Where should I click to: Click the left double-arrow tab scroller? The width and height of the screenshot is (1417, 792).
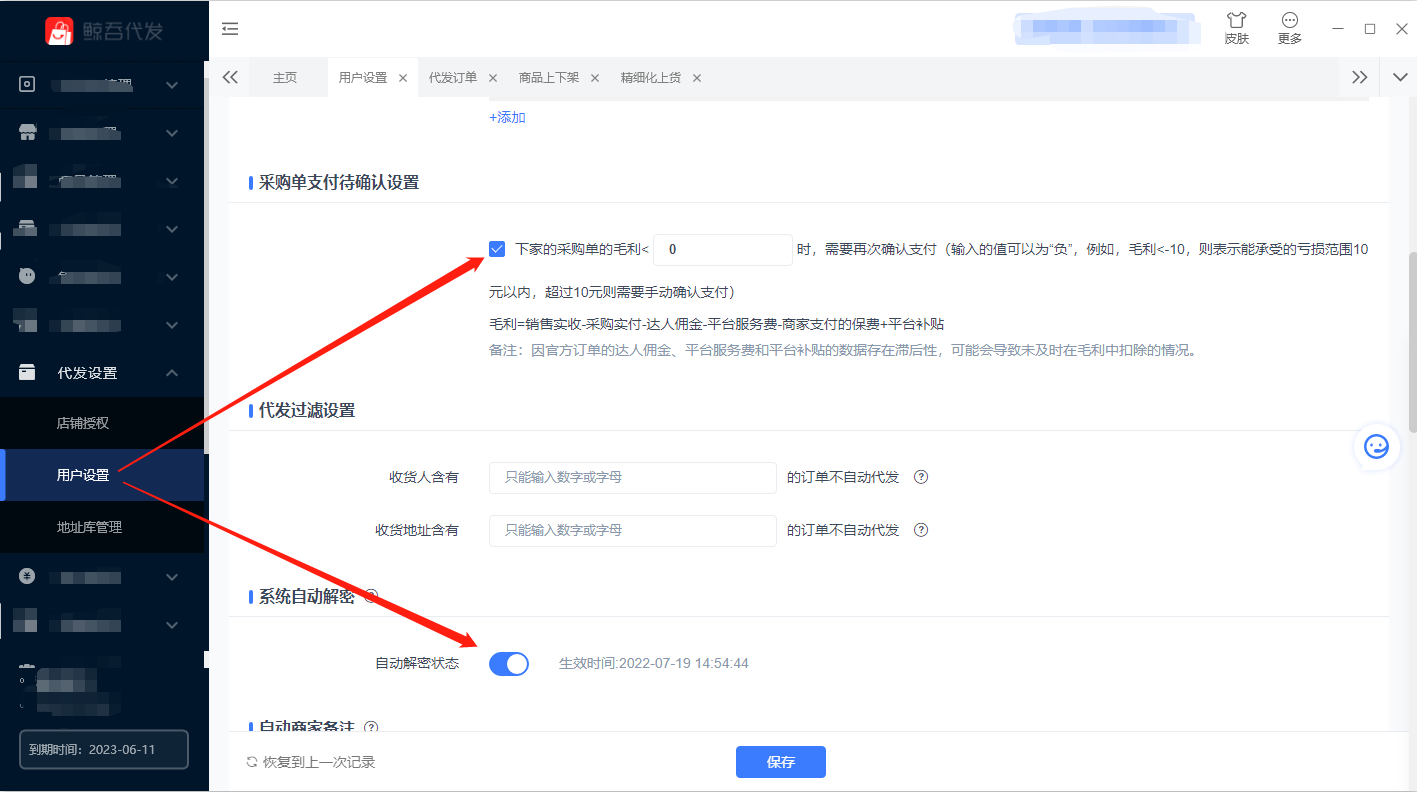coord(230,77)
